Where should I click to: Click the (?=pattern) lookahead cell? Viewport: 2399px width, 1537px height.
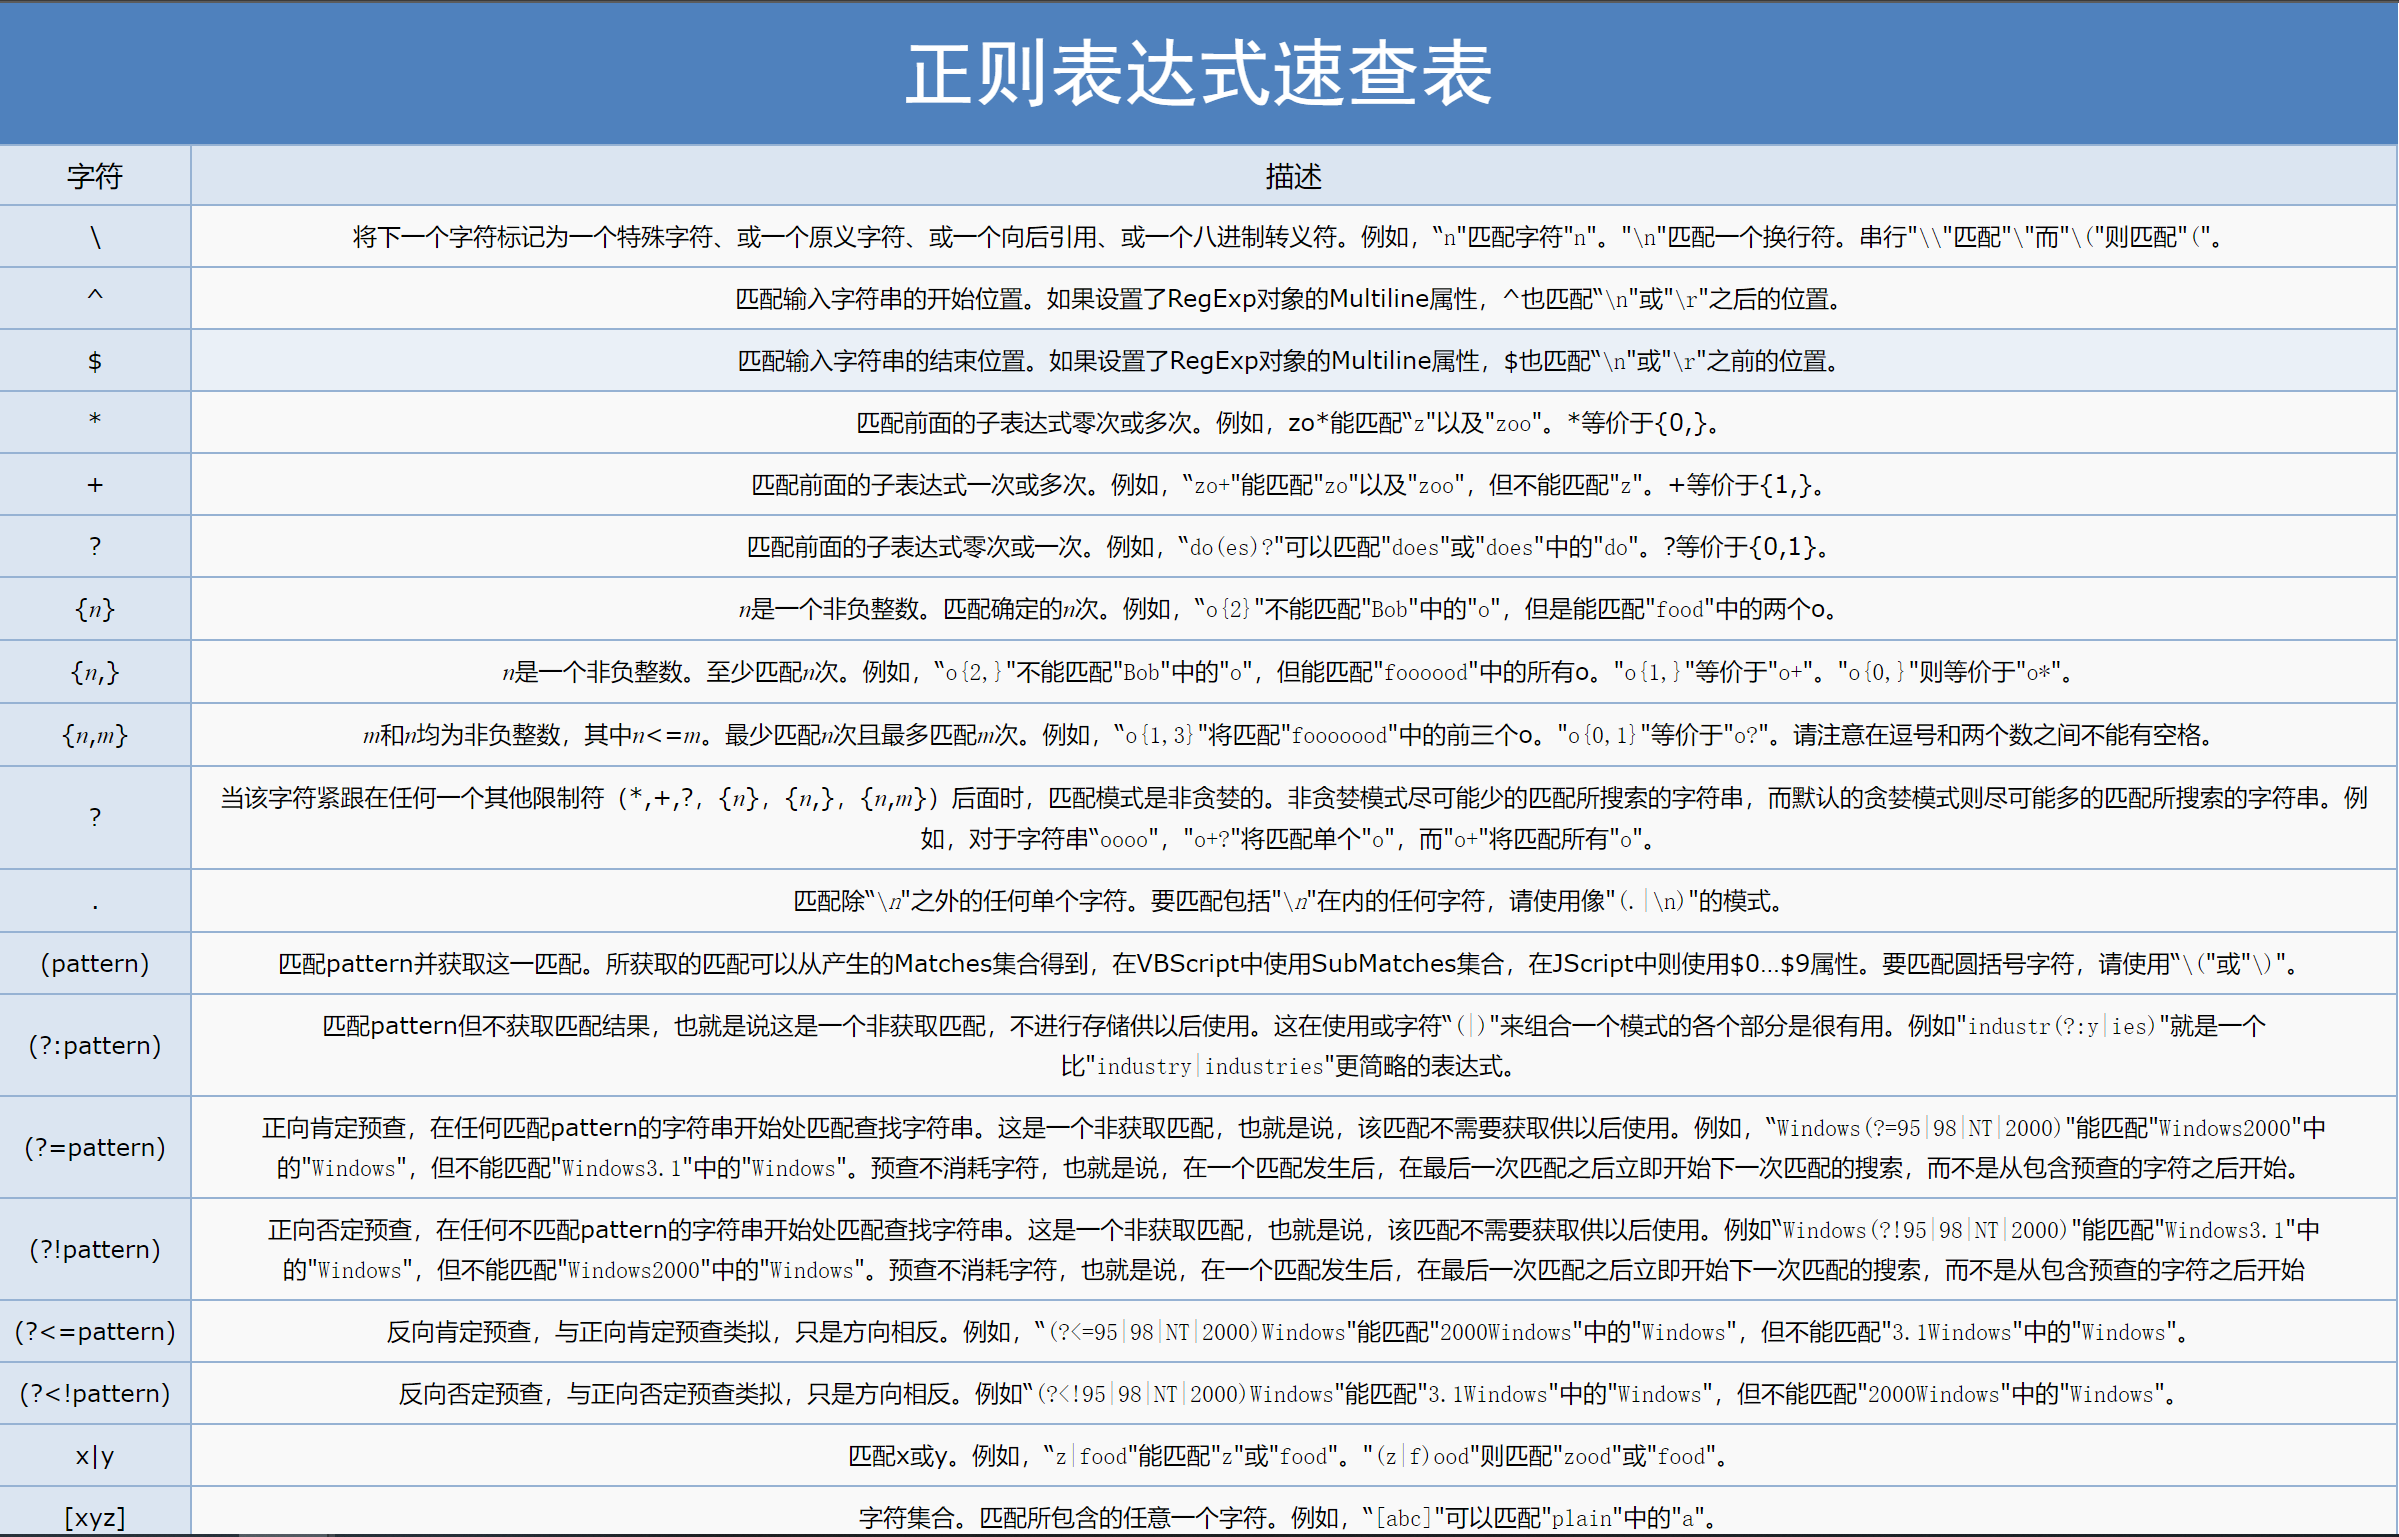(x=95, y=1147)
